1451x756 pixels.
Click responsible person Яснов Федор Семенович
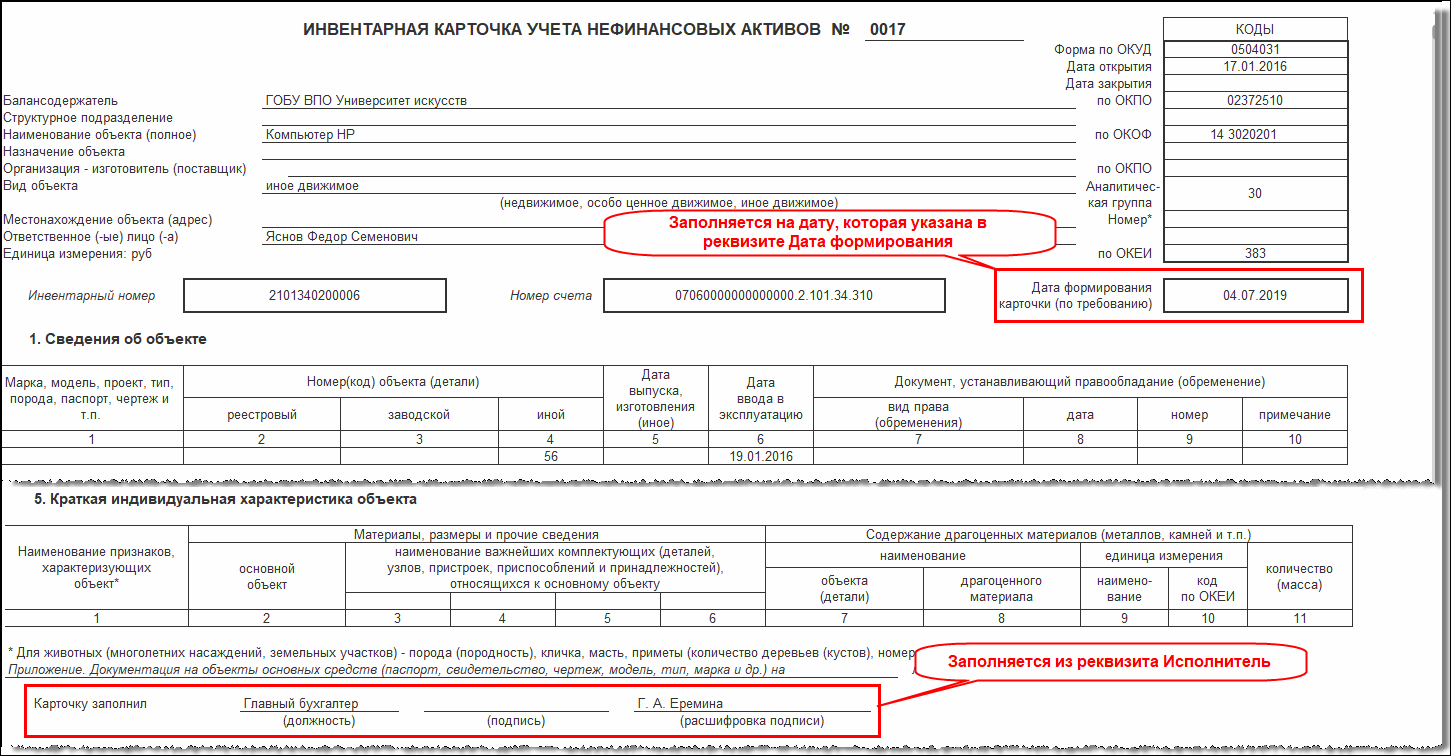coord(341,237)
